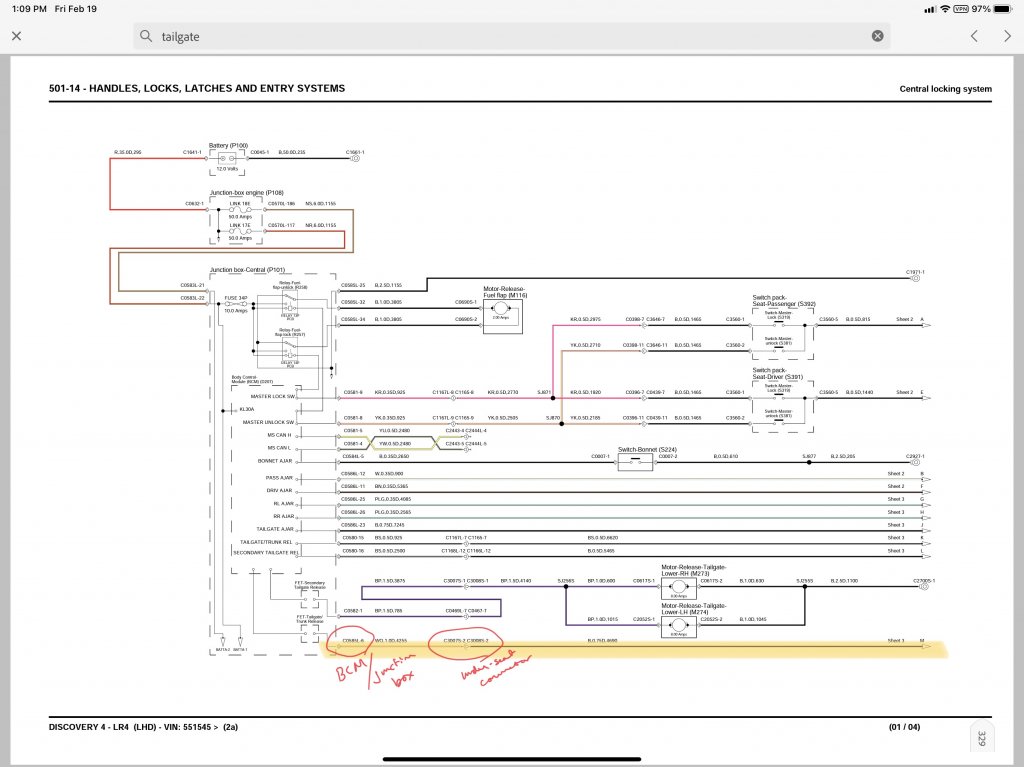Select the "Junction-box engine (P108)" label
The width and height of the screenshot is (1024, 767).
pos(247,193)
